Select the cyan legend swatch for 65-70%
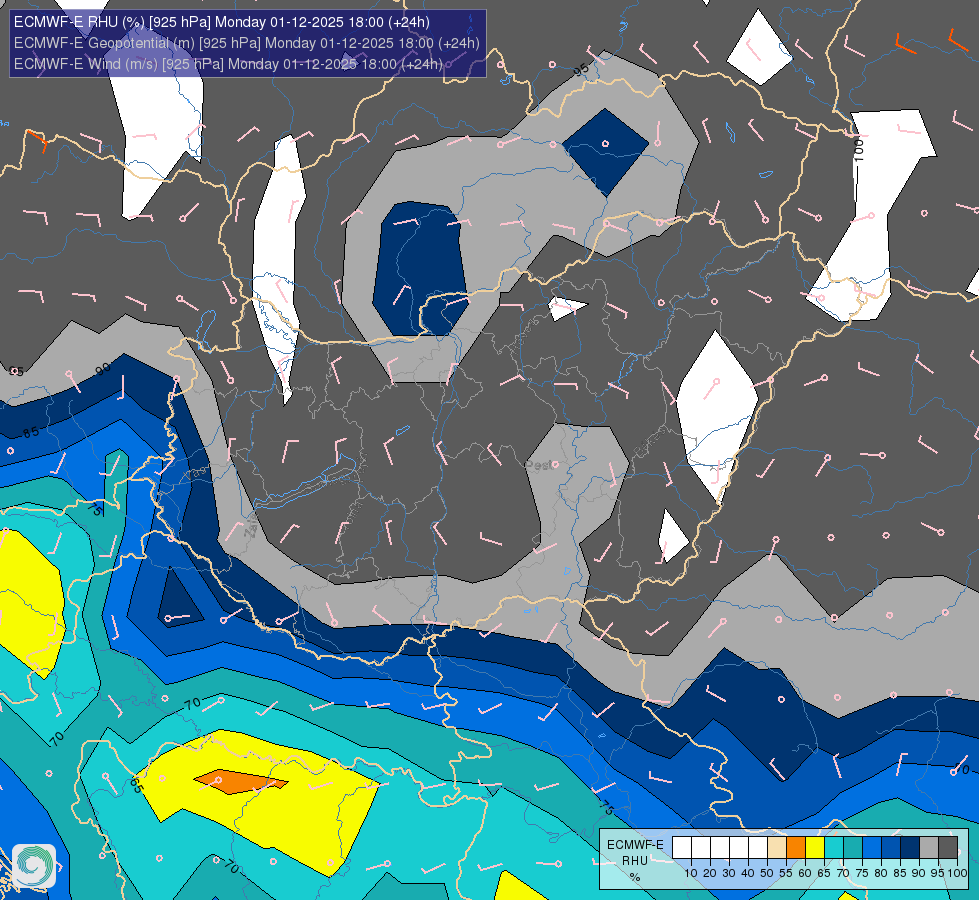 pos(834,848)
